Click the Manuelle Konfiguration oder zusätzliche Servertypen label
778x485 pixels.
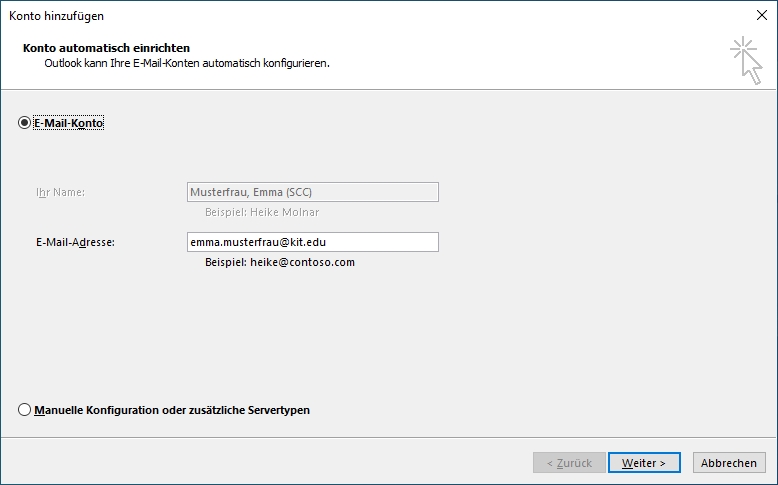coord(172,410)
